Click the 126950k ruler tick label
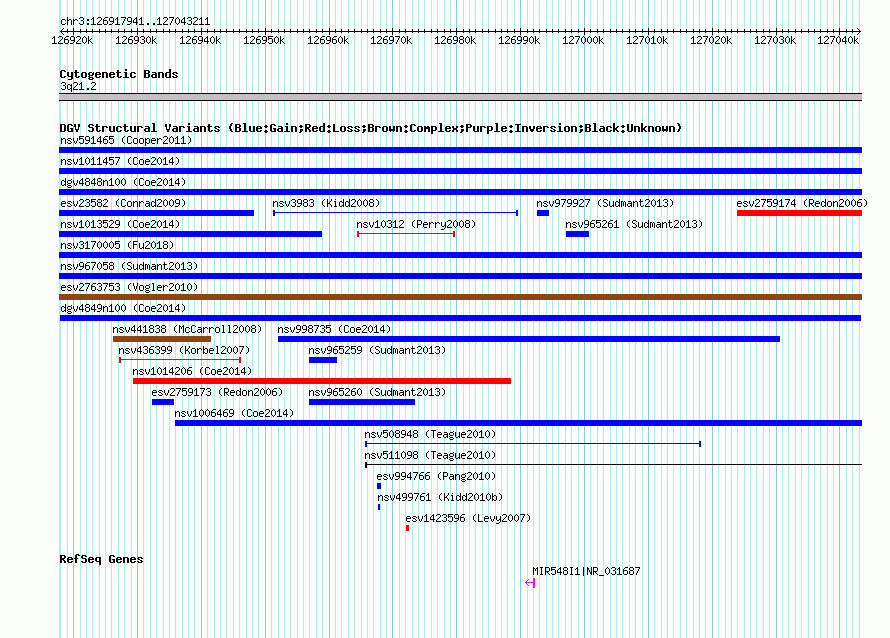 (264, 40)
